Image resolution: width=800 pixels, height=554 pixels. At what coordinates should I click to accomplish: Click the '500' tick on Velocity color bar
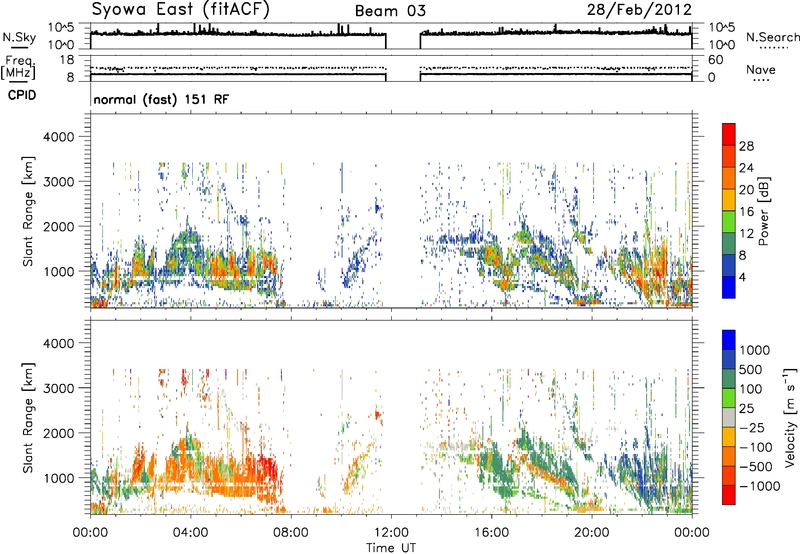[x=751, y=370]
